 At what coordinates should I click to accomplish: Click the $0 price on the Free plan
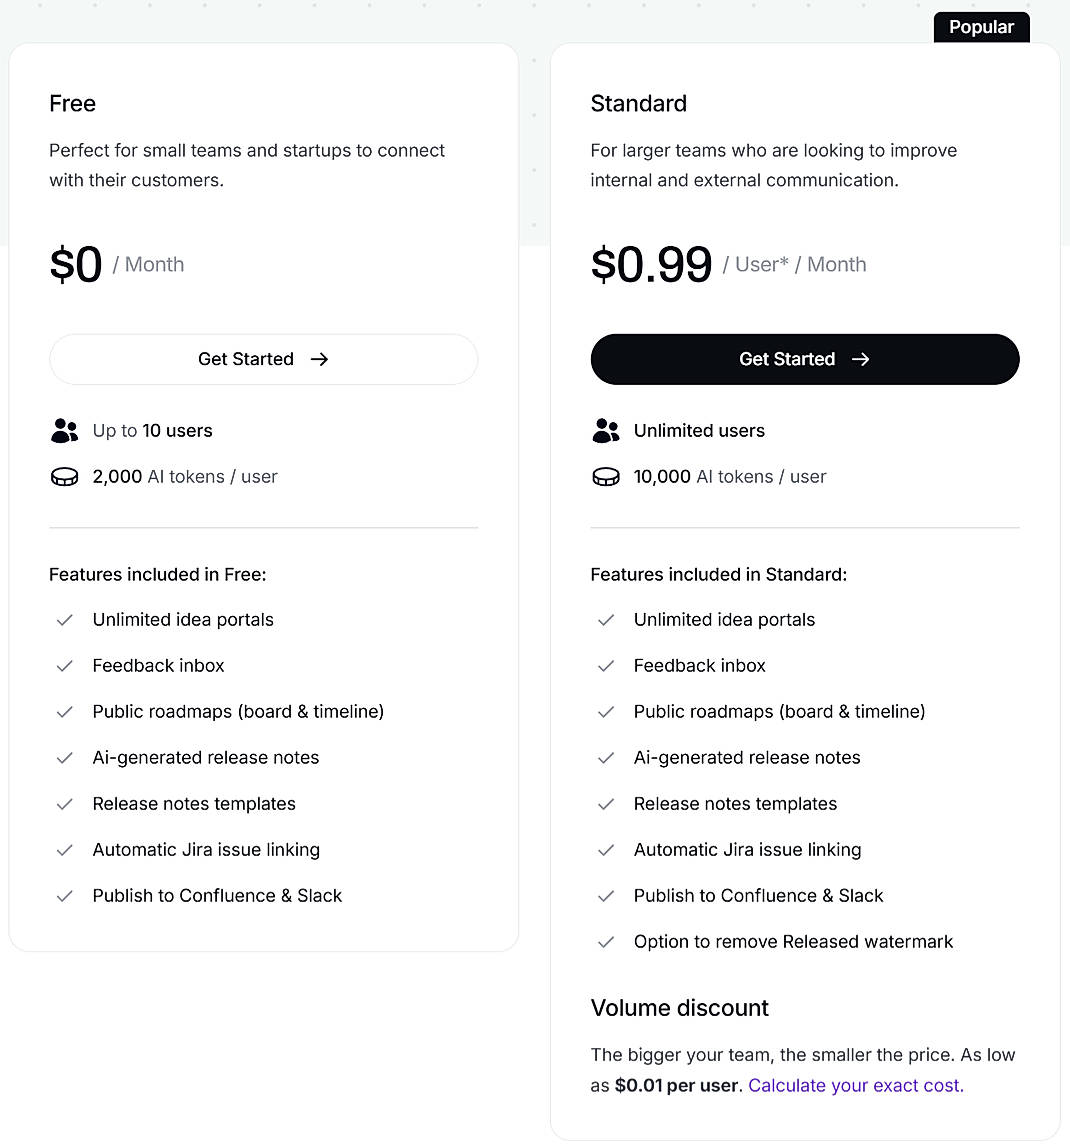coord(76,264)
